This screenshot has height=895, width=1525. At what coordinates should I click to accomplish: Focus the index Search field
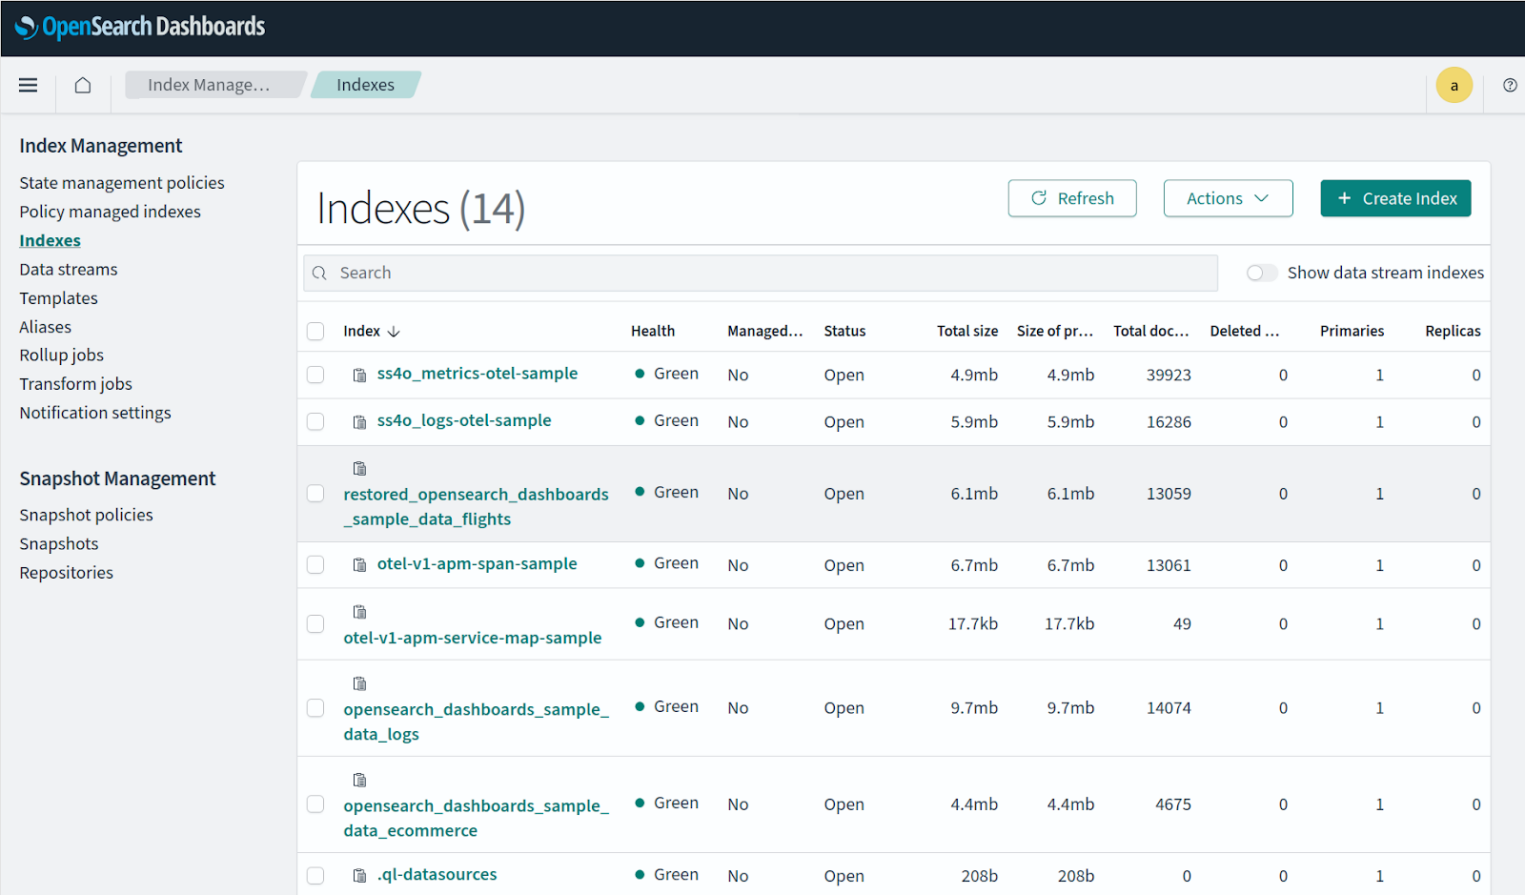coord(760,273)
